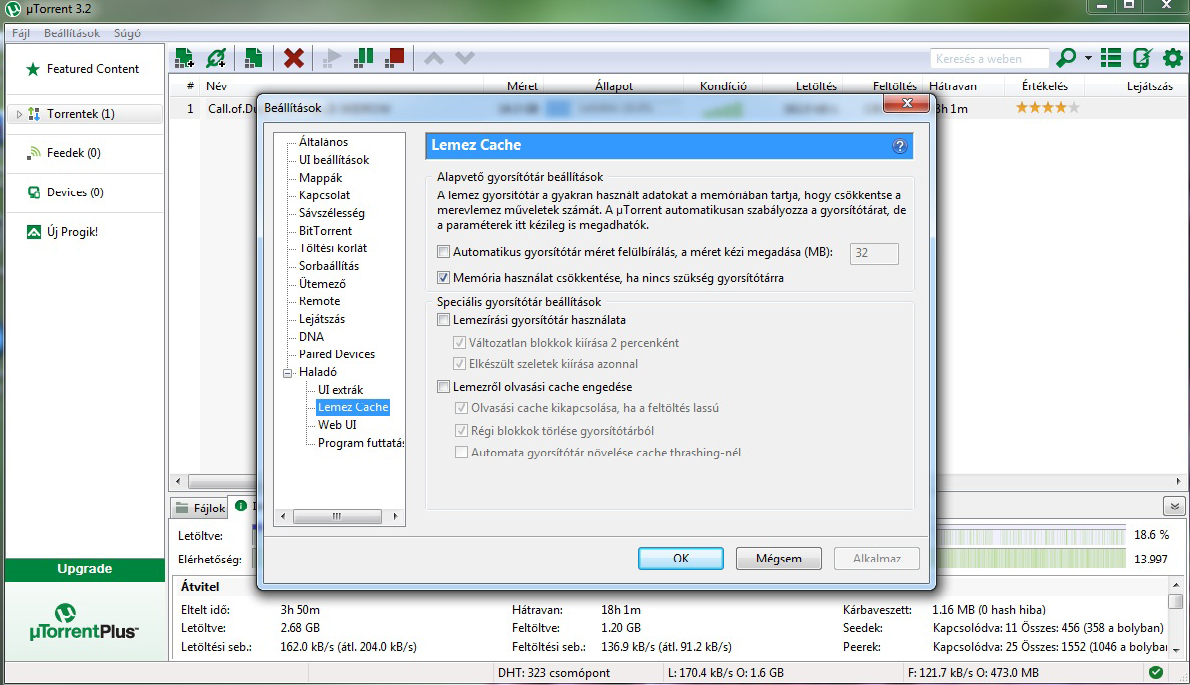Click the Feedek RSS icon in sidebar
The image size is (1190, 685).
pyautogui.click(x=33, y=153)
